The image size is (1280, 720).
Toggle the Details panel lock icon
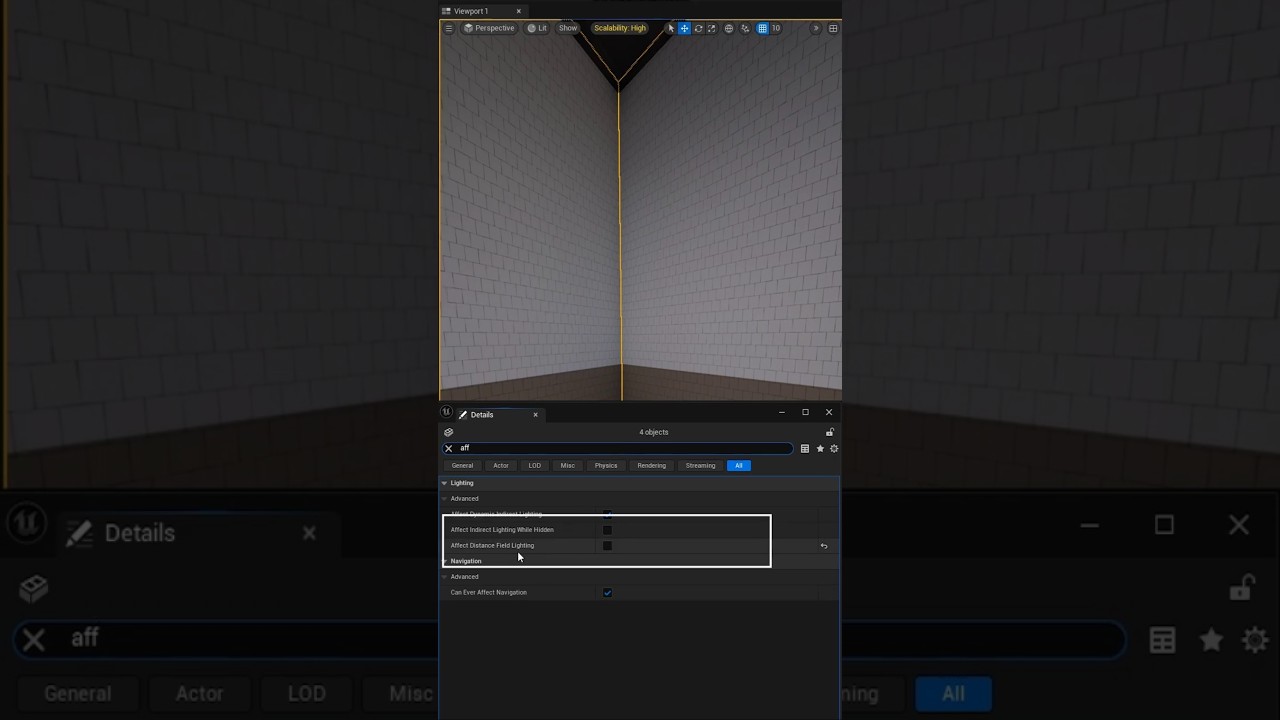click(x=830, y=432)
